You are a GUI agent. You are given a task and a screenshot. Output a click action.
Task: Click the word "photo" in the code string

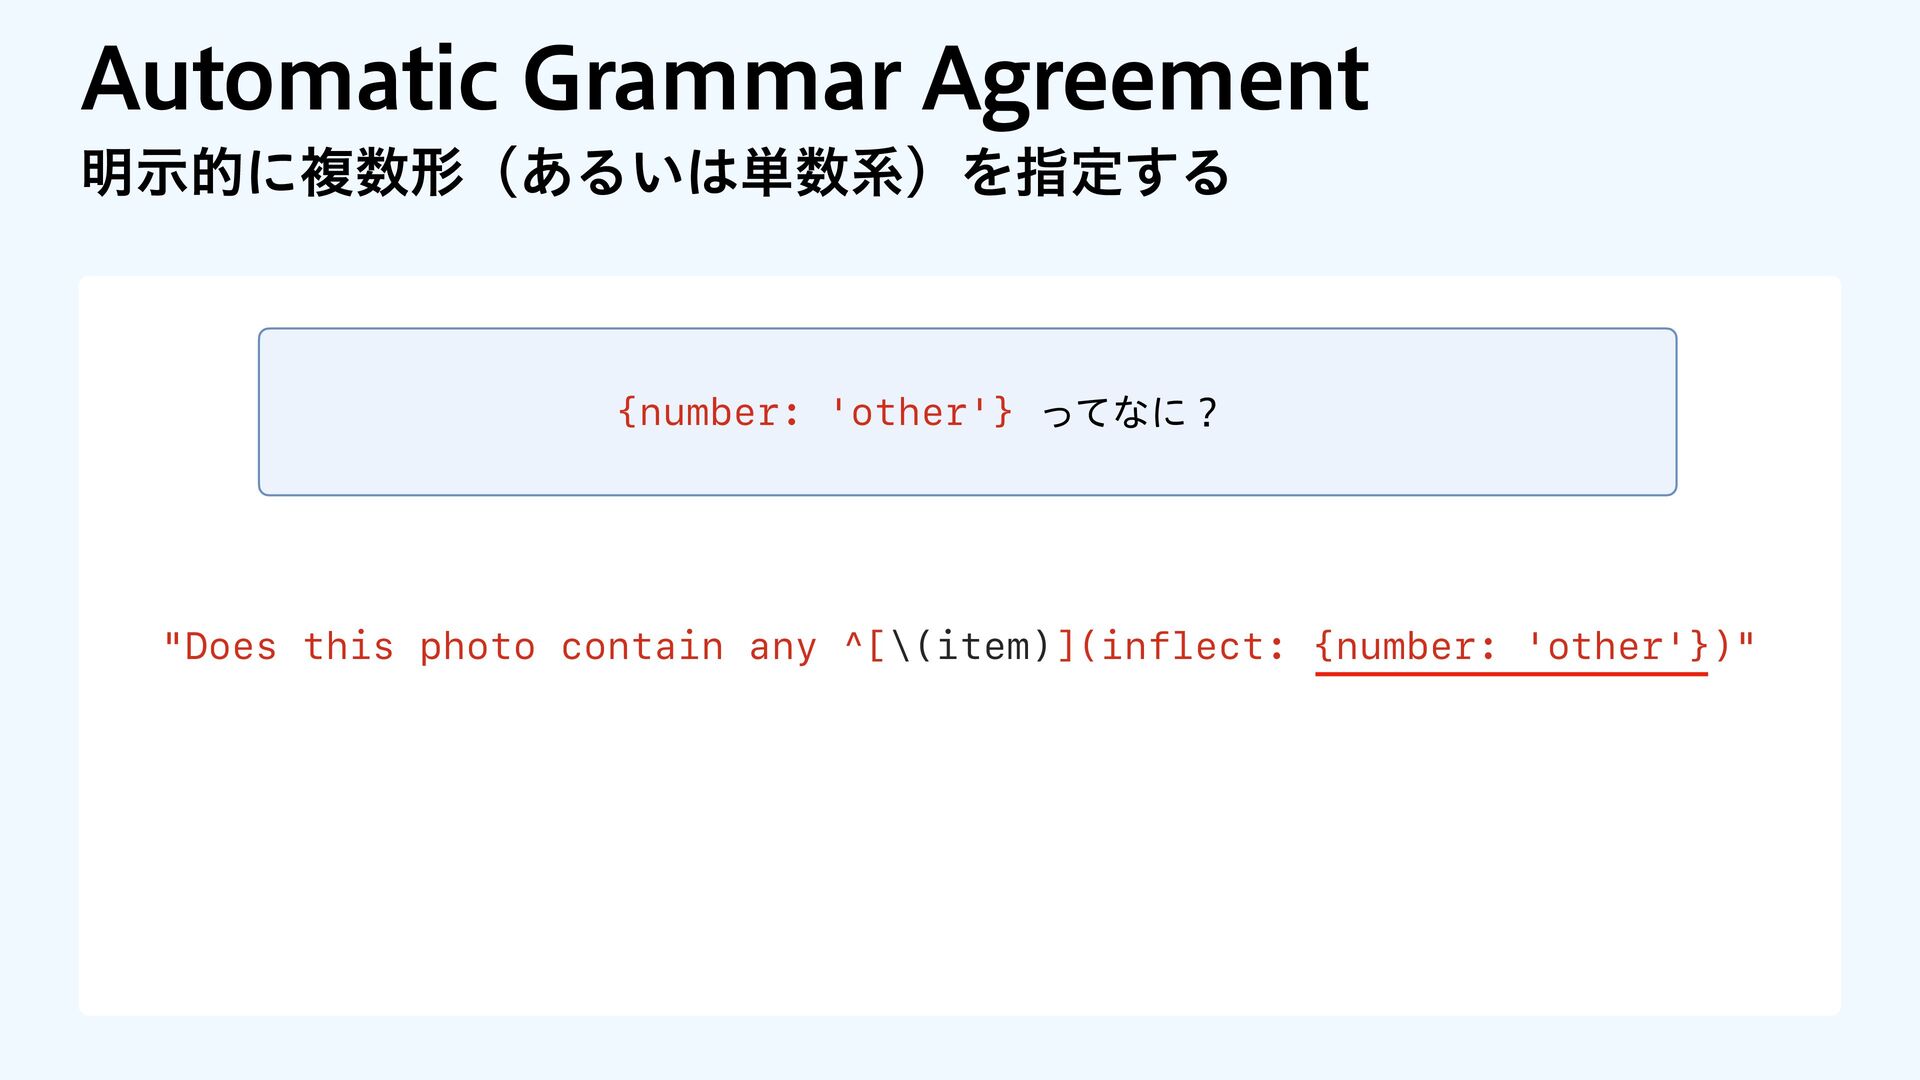point(477,647)
